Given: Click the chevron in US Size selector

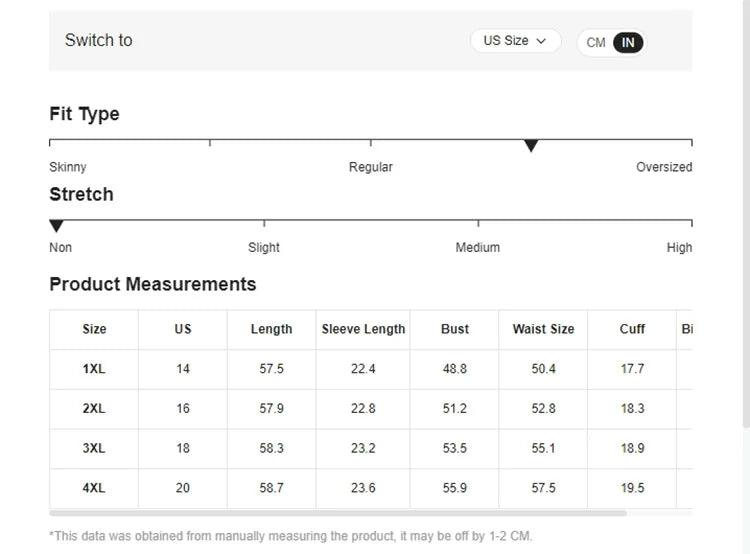Looking at the screenshot, I should point(542,41).
